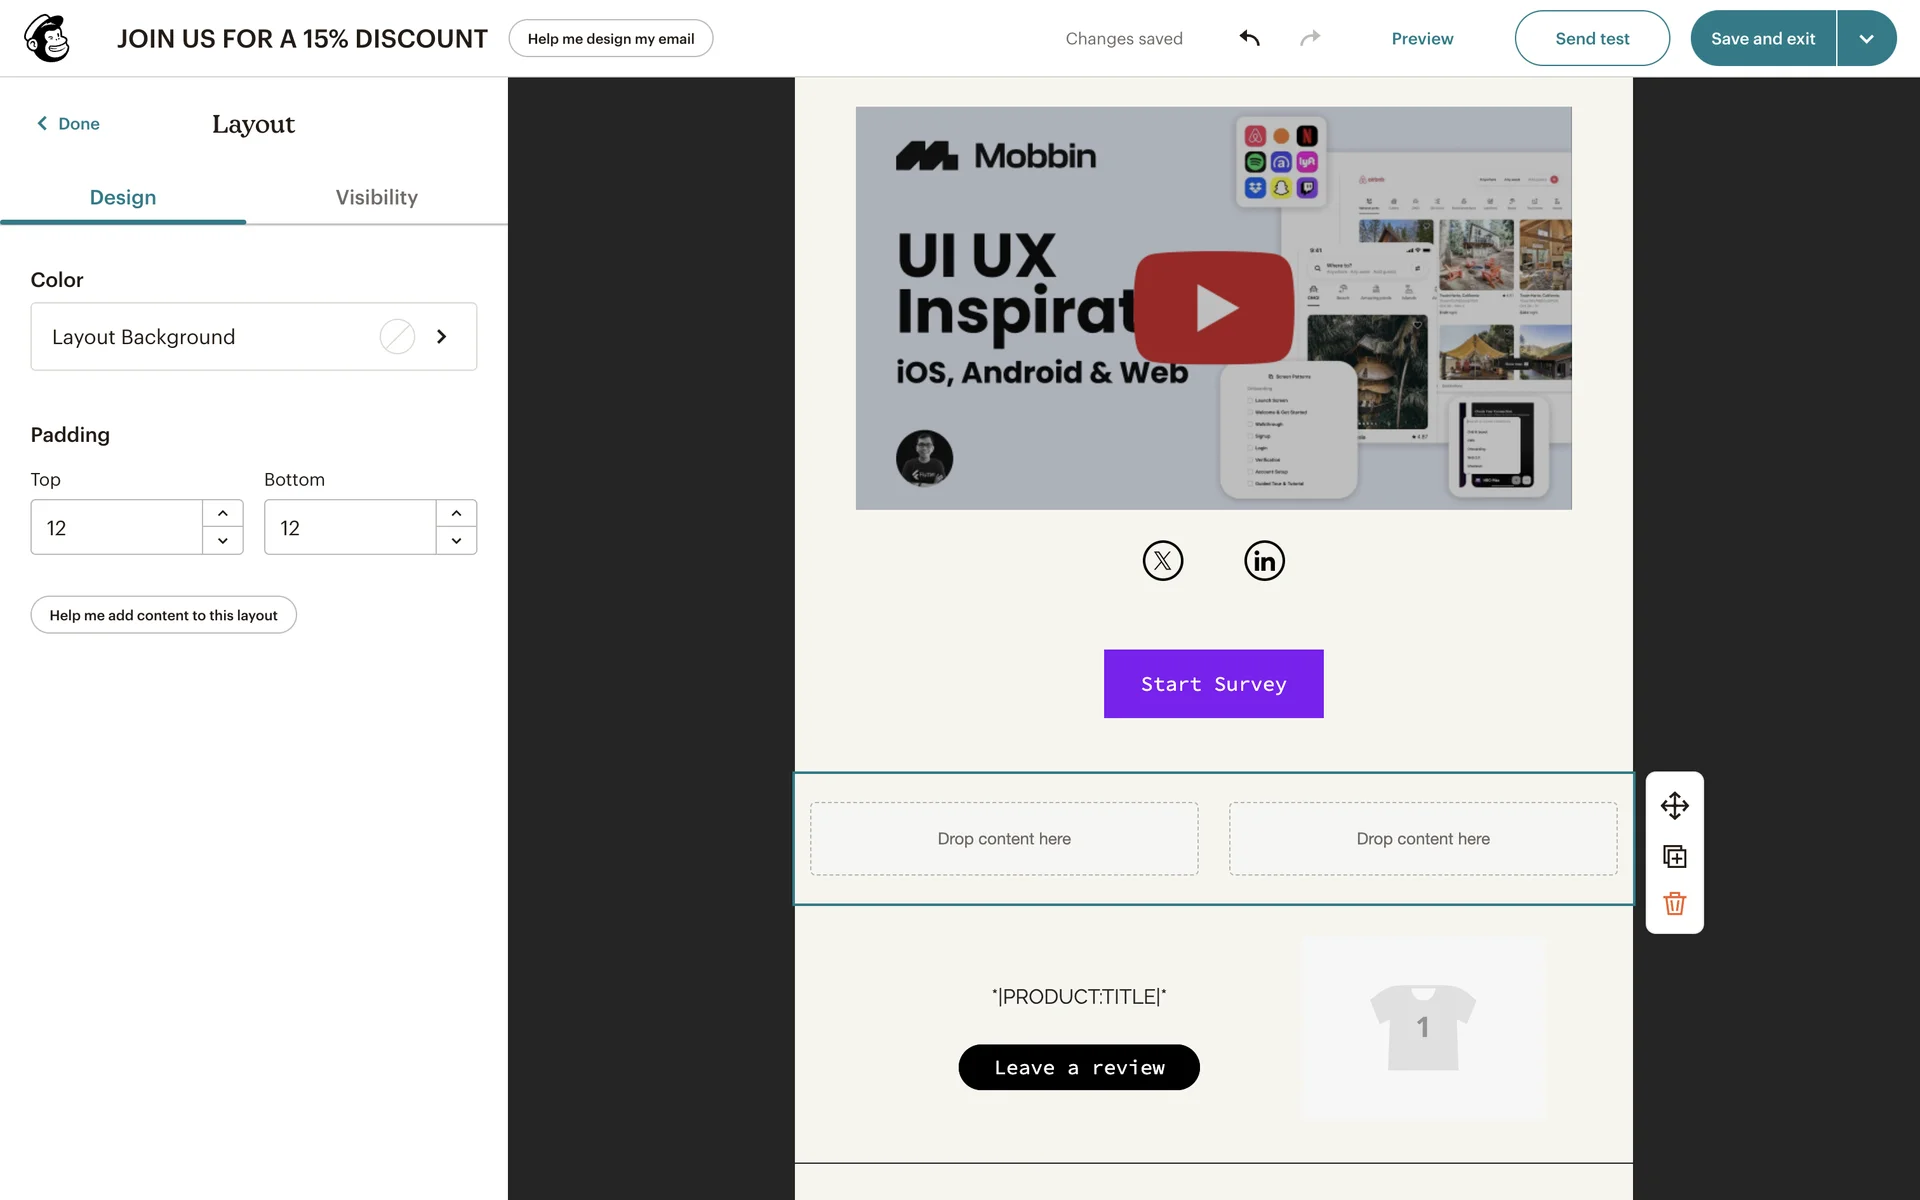Increase the Bottom padding value

click(456, 513)
